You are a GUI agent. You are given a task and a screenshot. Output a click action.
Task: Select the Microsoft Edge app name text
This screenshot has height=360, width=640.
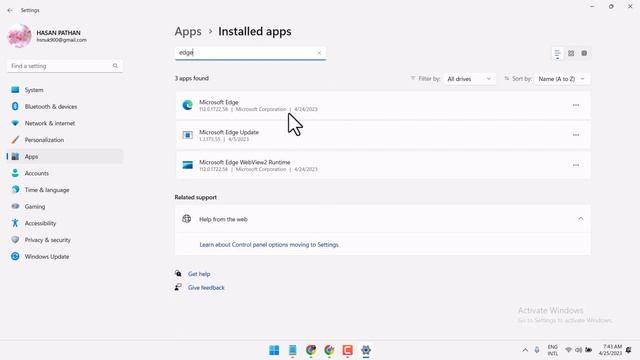(219, 102)
